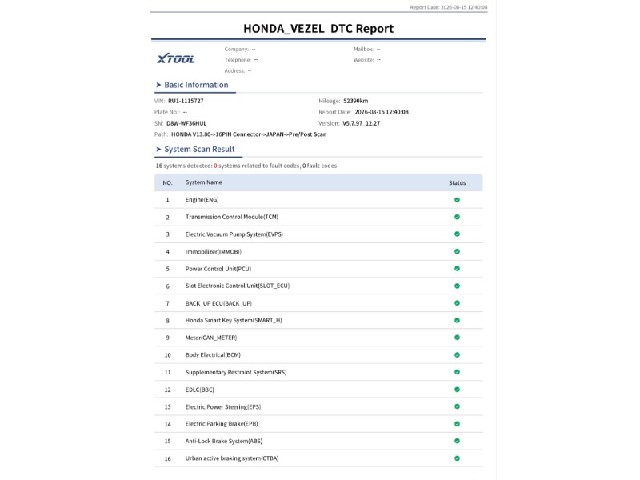
Task: Click the Address field label
Action: (235, 71)
